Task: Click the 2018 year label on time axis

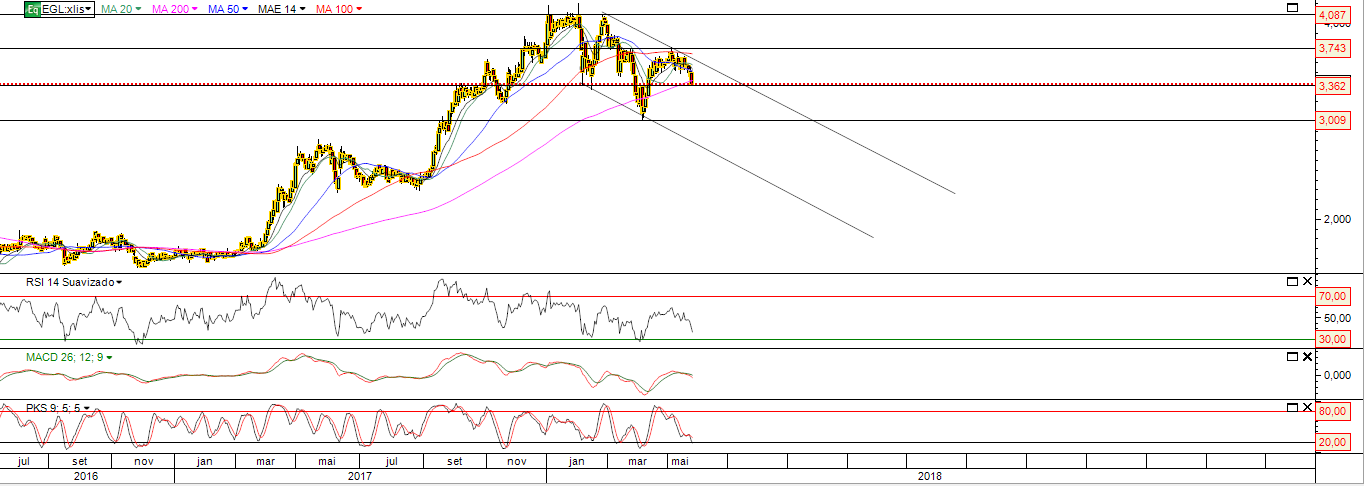Action: pyautogui.click(x=929, y=477)
